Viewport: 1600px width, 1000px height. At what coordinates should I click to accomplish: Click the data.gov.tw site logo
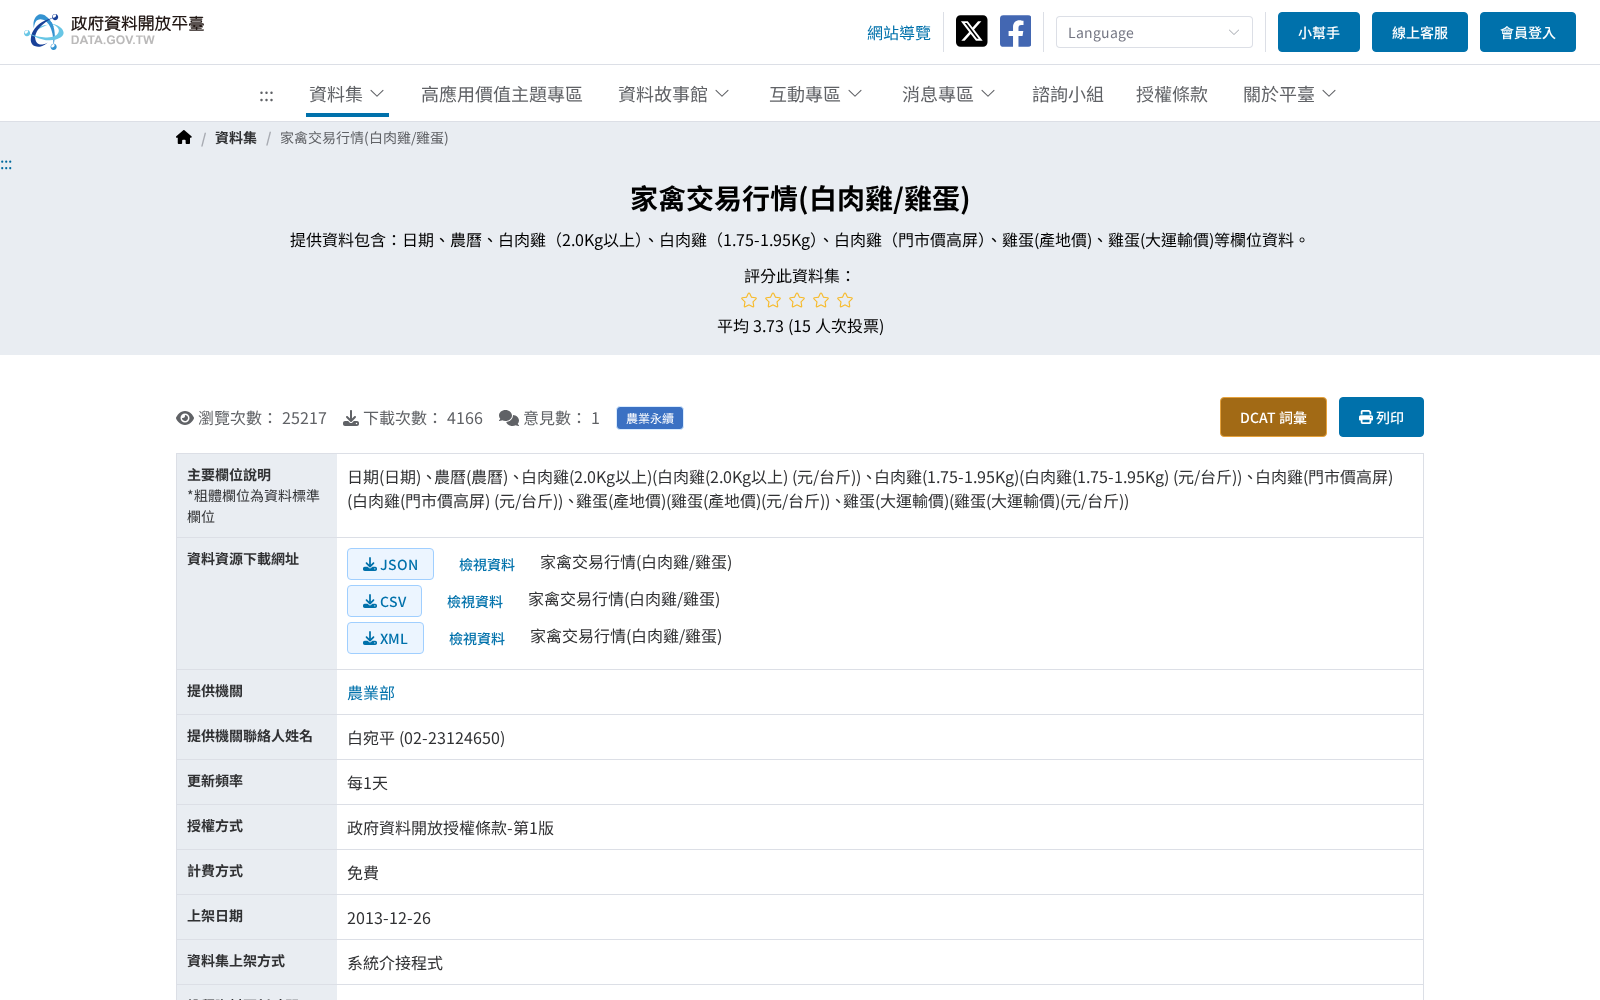click(114, 31)
